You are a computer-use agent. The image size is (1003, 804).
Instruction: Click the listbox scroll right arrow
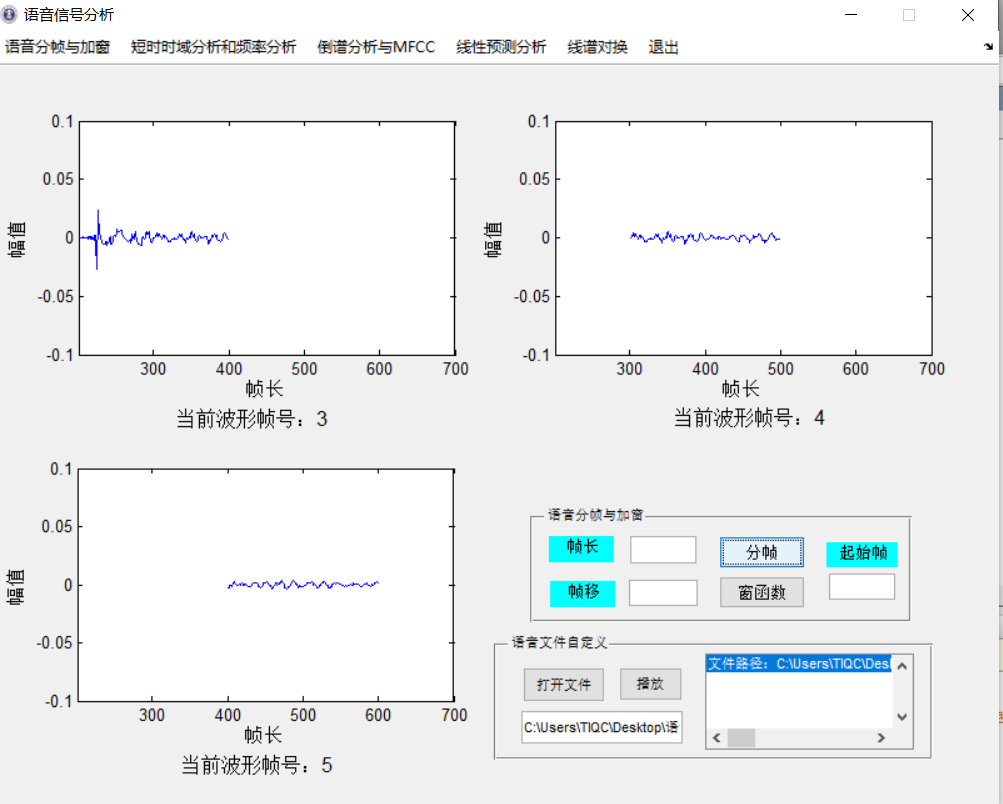(x=881, y=738)
